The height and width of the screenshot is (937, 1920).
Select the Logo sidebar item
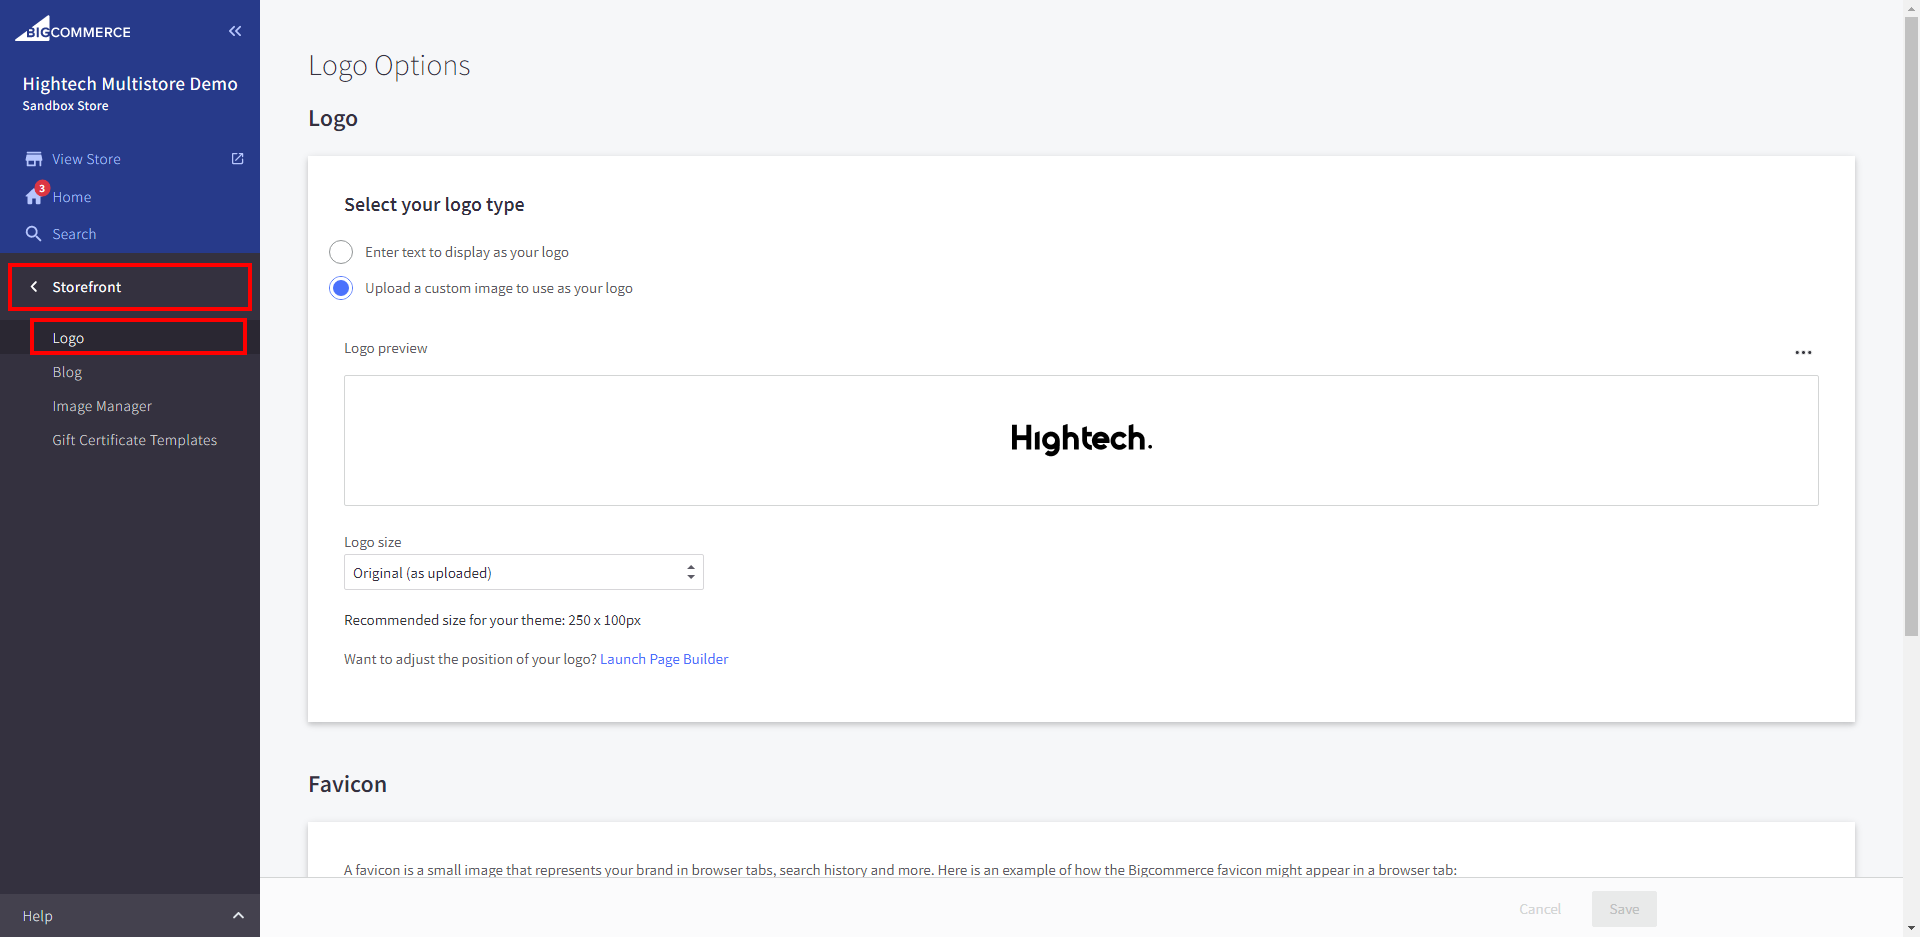pyautogui.click(x=68, y=338)
